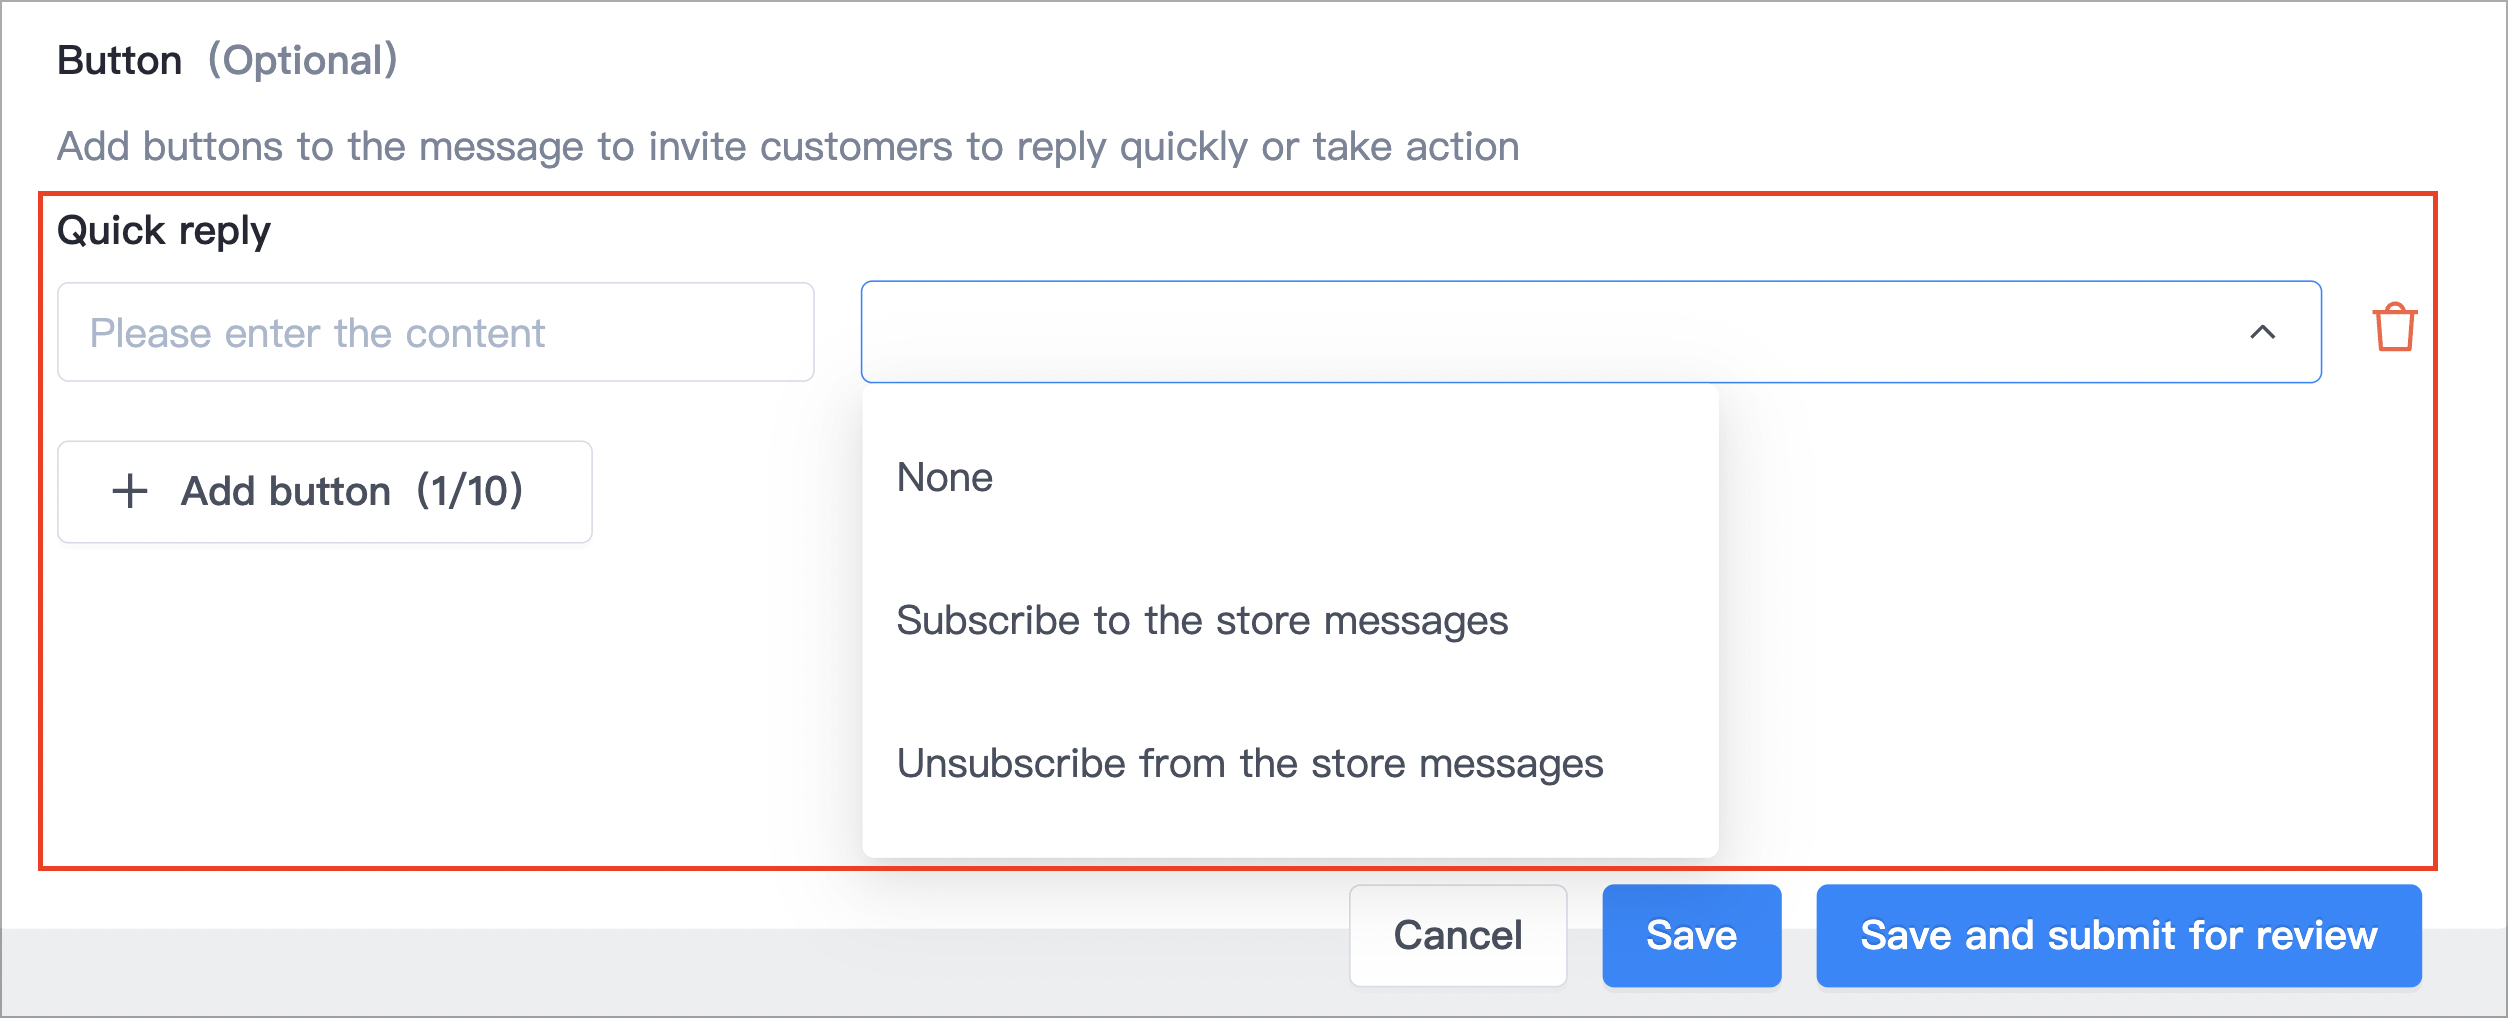Click 'Save and submit for review'
This screenshot has width=2508, height=1018.
[2119, 935]
